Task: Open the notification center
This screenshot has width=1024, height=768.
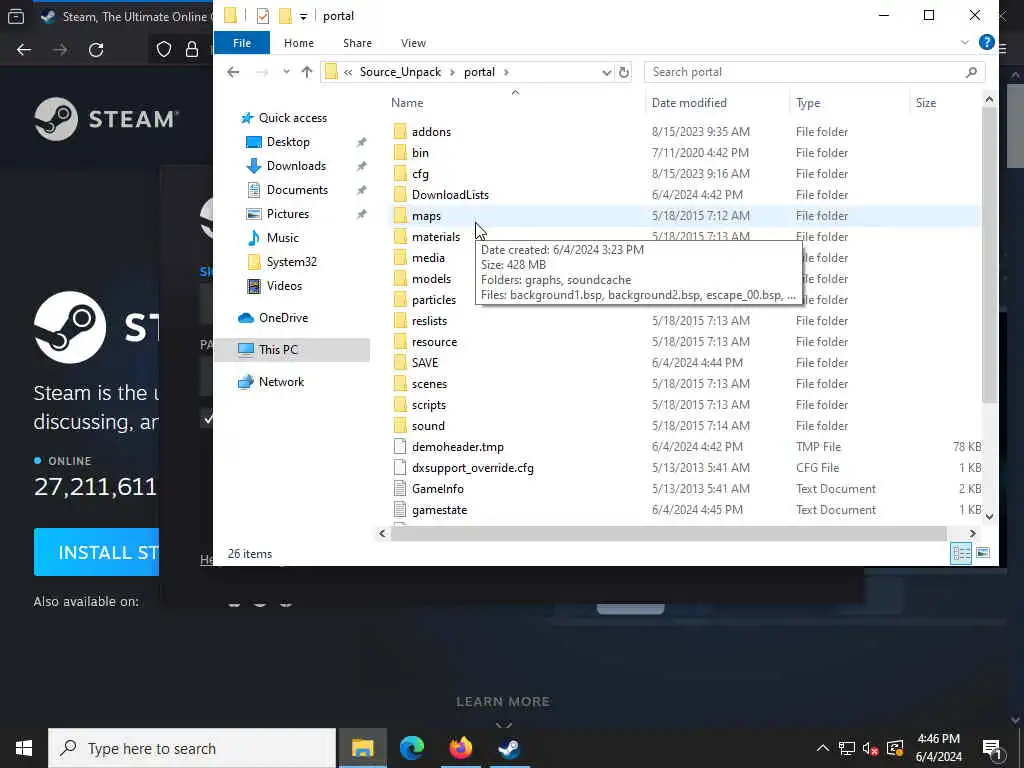Action: tap(992, 748)
